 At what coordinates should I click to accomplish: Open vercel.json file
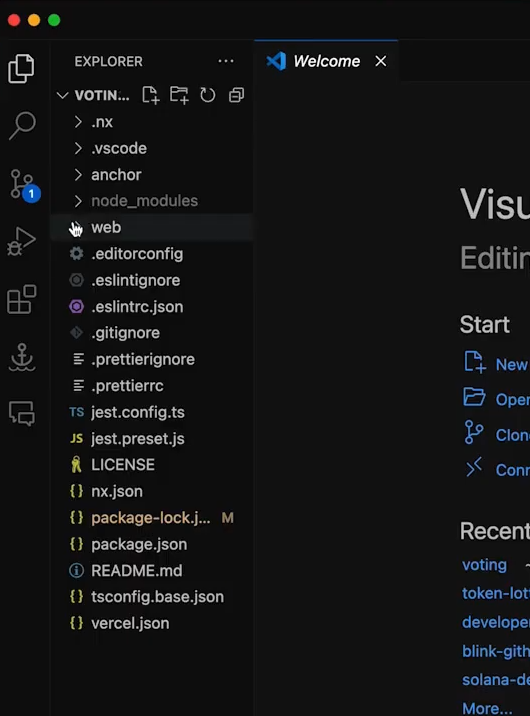click(x=151, y=623)
